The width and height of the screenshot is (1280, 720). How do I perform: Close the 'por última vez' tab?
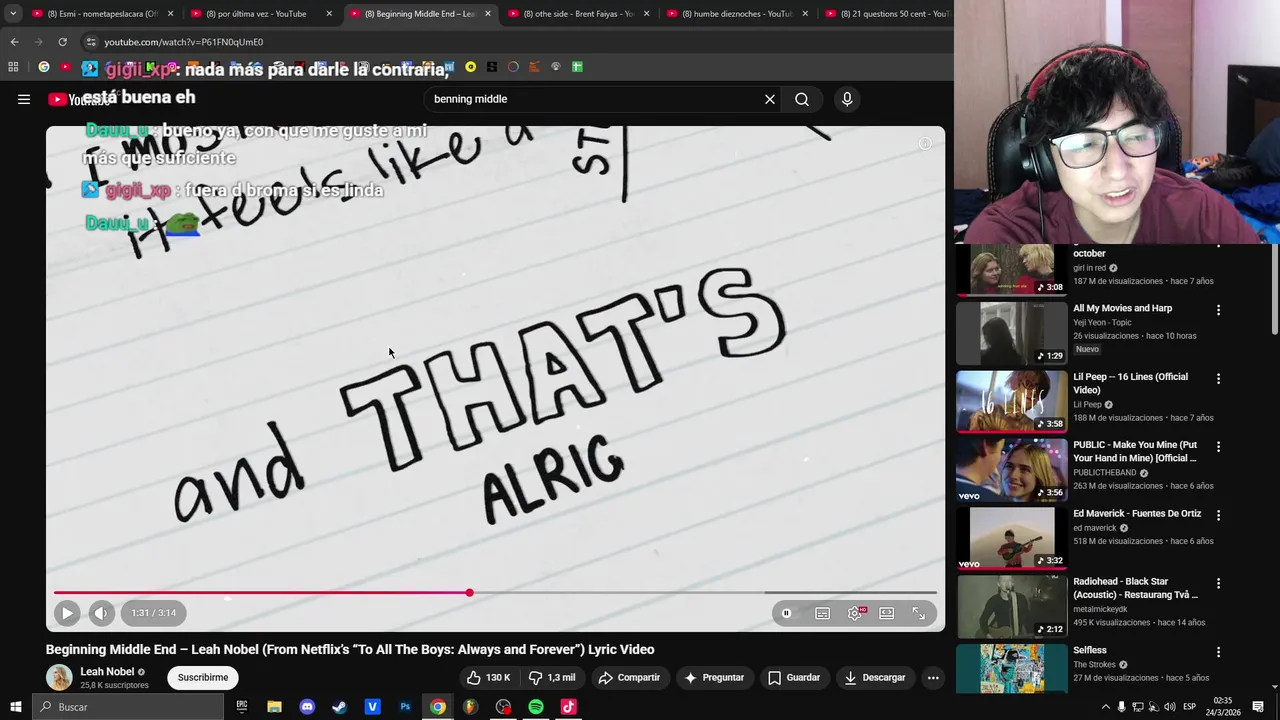(x=329, y=14)
